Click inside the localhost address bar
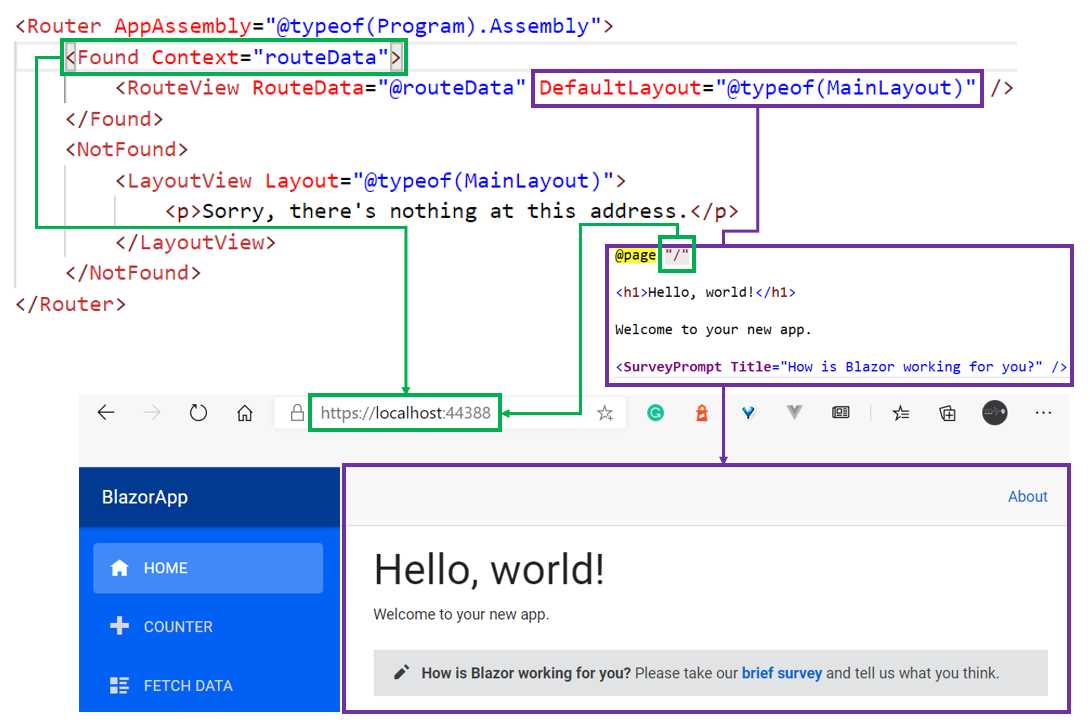Image resolution: width=1090 pixels, height=726 pixels. [x=405, y=412]
